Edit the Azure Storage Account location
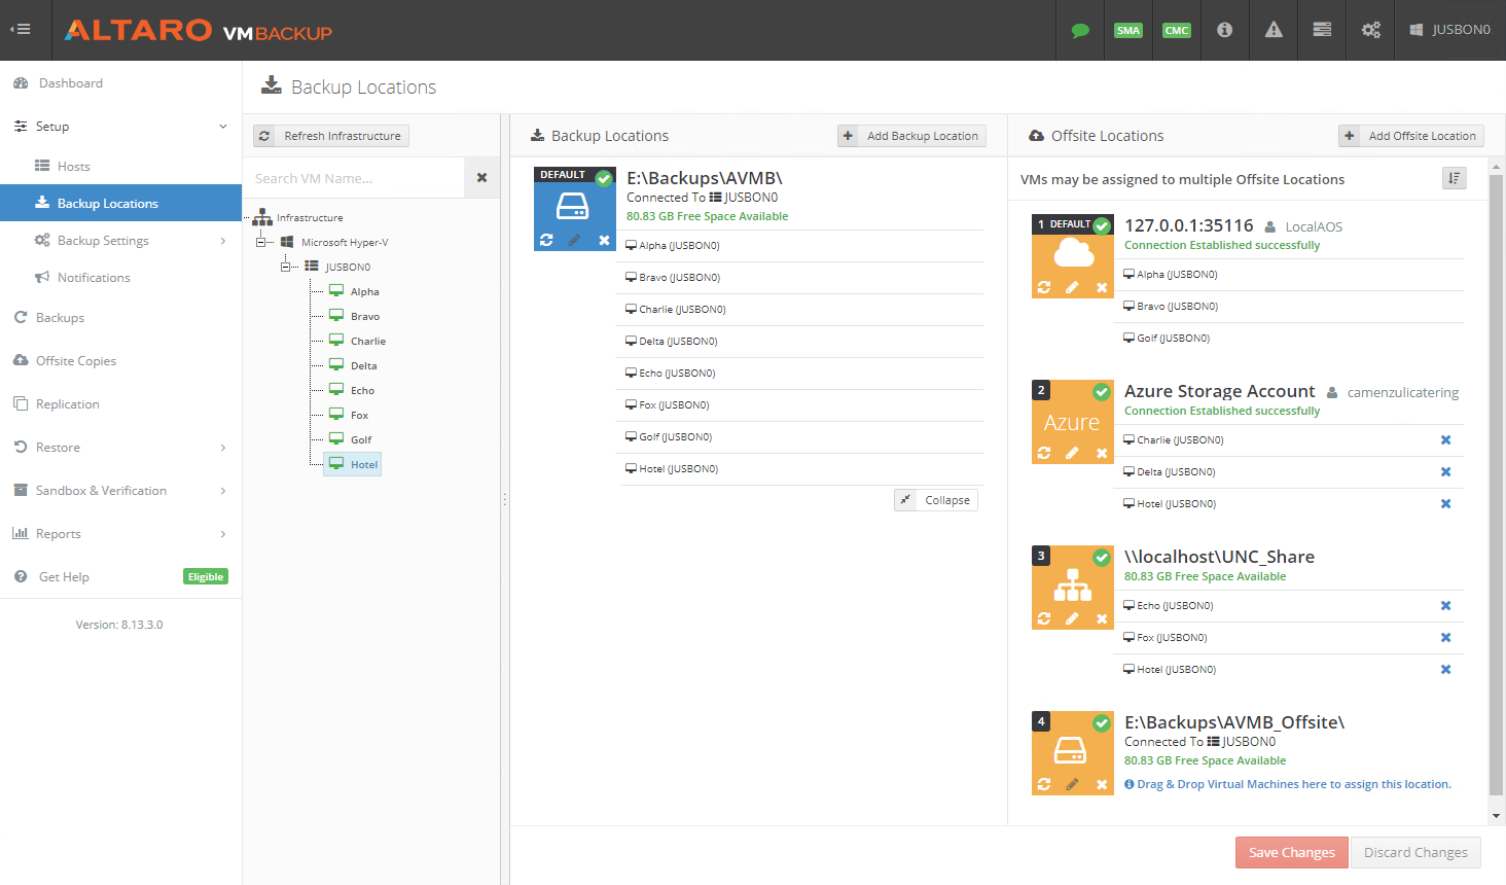The image size is (1506, 885). click(x=1072, y=453)
